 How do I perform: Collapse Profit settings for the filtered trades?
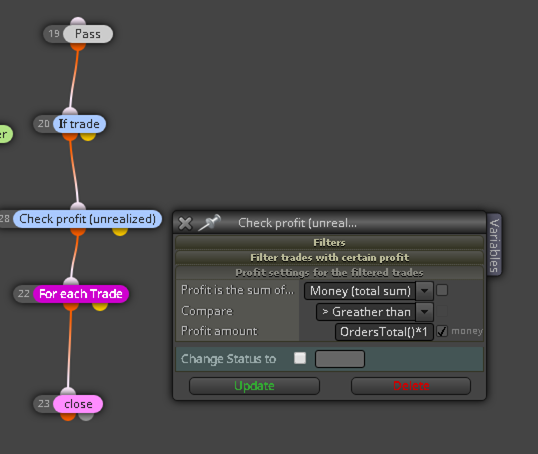pos(329,272)
